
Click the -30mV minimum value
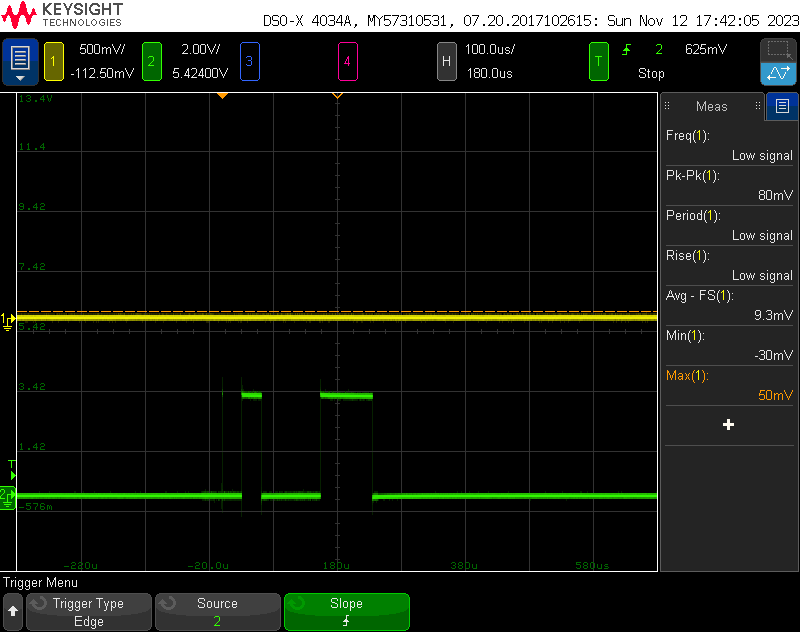pyautogui.click(x=773, y=356)
